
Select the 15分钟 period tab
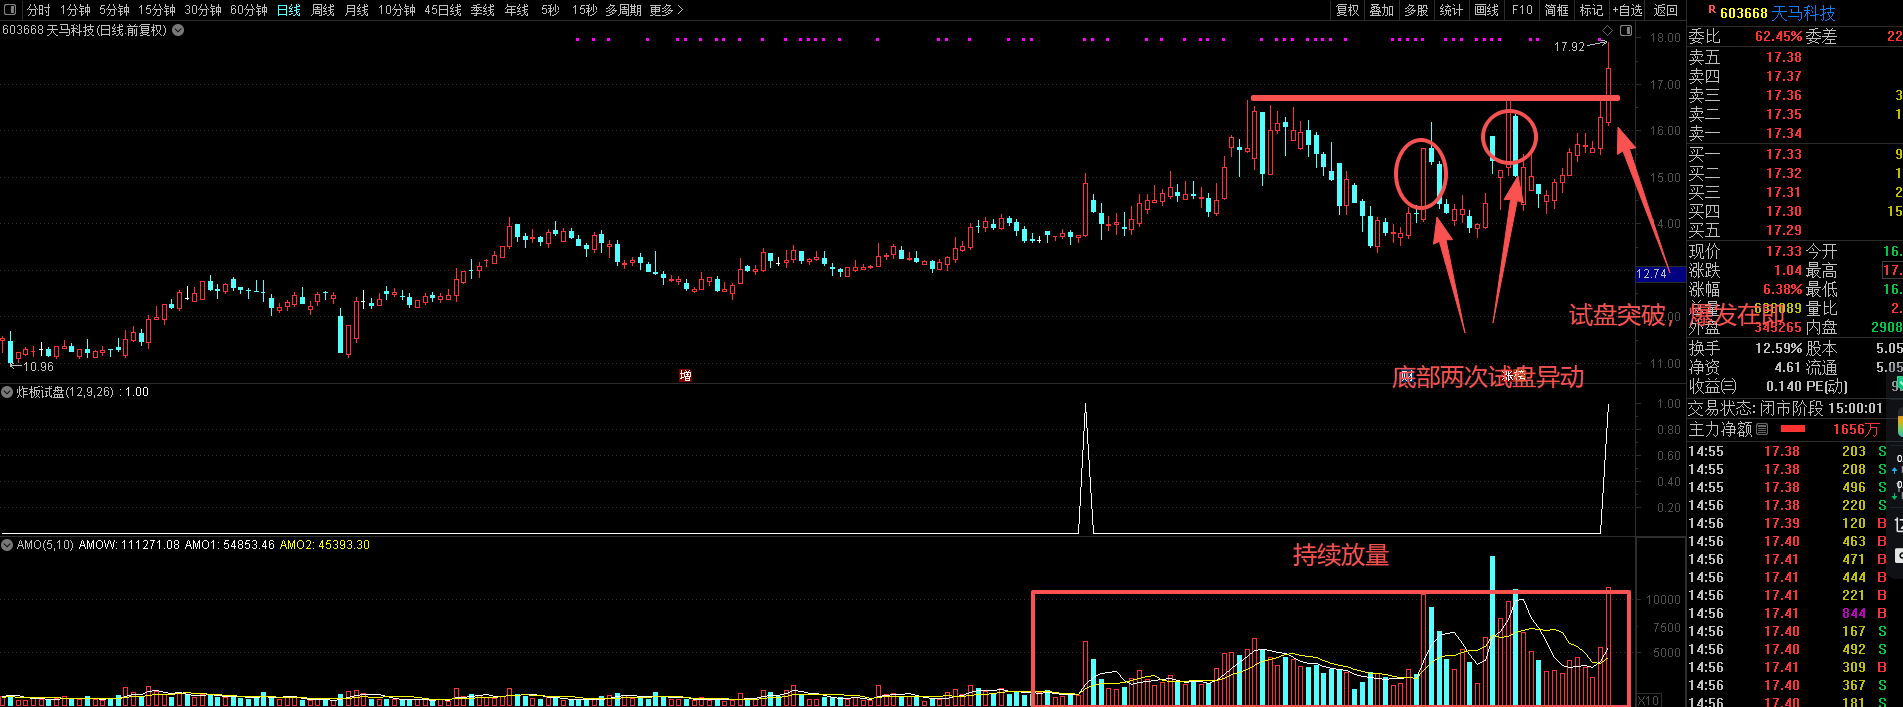[x=157, y=10]
